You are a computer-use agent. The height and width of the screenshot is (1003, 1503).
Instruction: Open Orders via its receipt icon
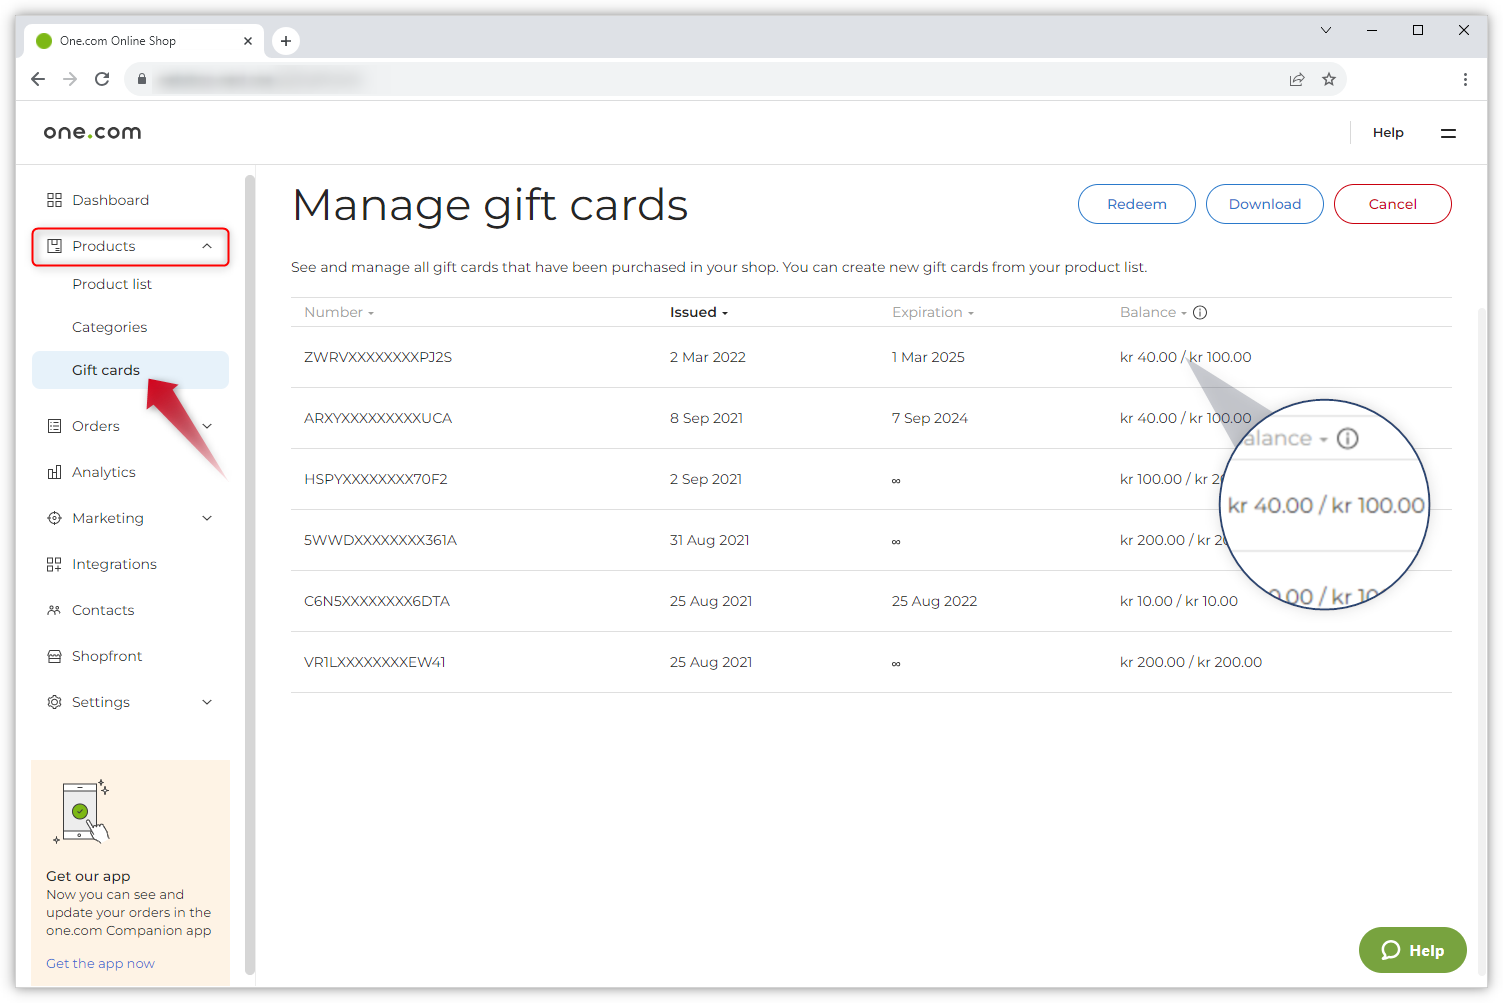tap(55, 425)
